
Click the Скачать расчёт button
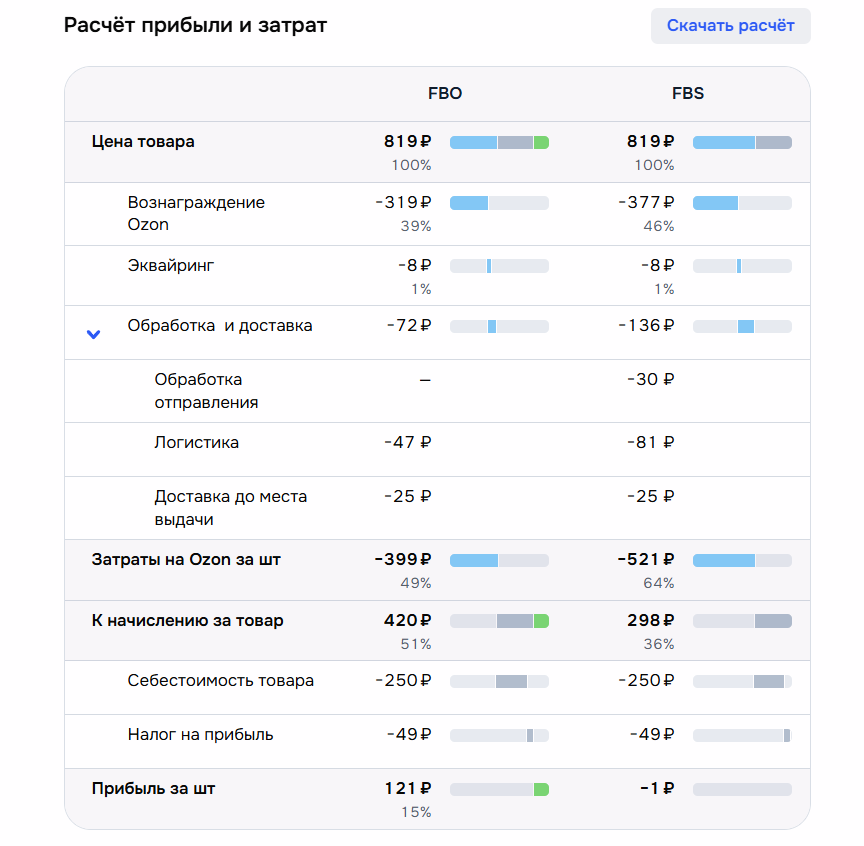[x=730, y=26]
